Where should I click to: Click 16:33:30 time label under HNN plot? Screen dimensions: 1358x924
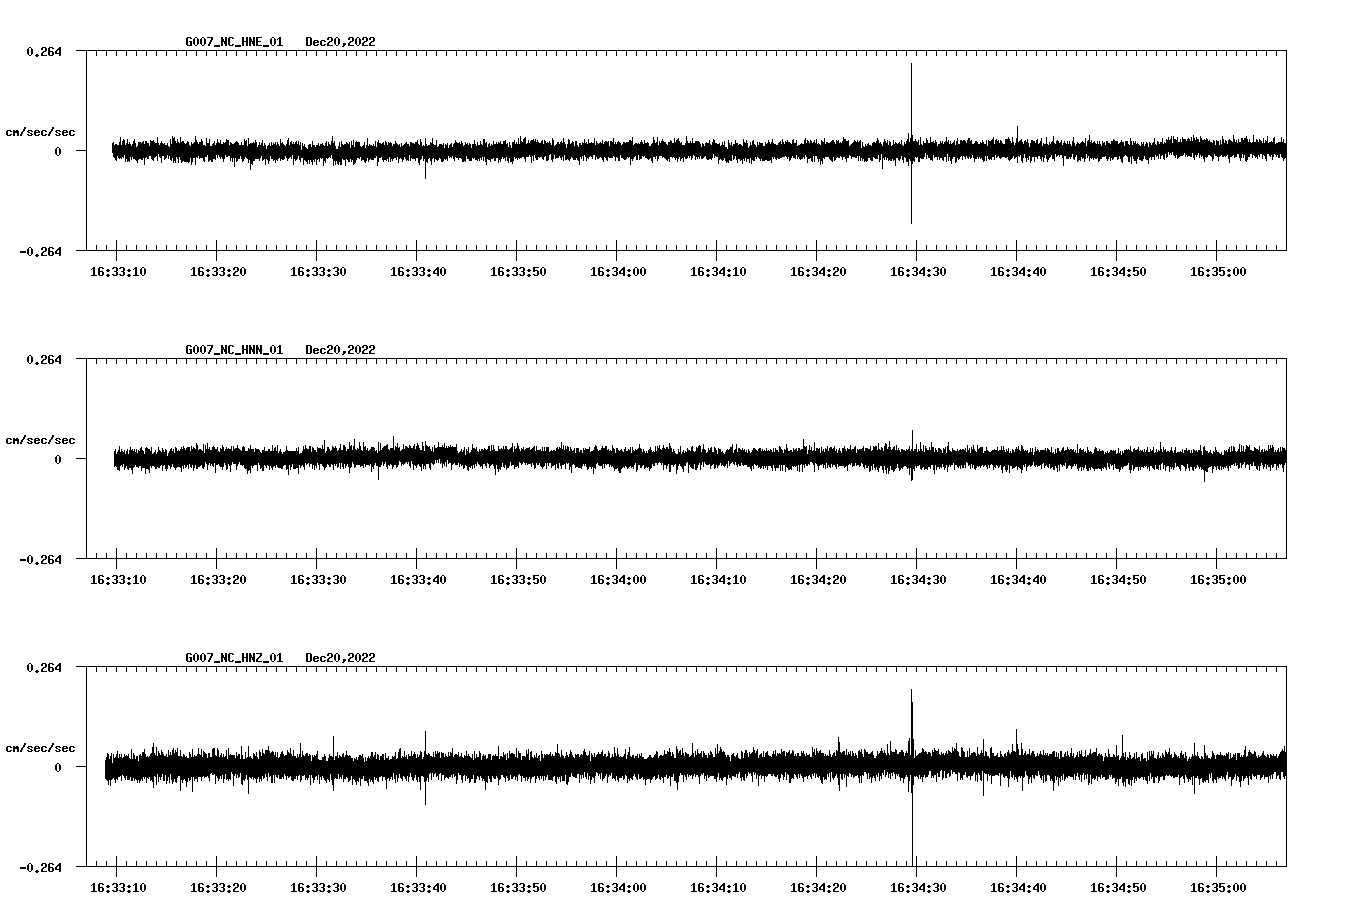(x=318, y=580)
